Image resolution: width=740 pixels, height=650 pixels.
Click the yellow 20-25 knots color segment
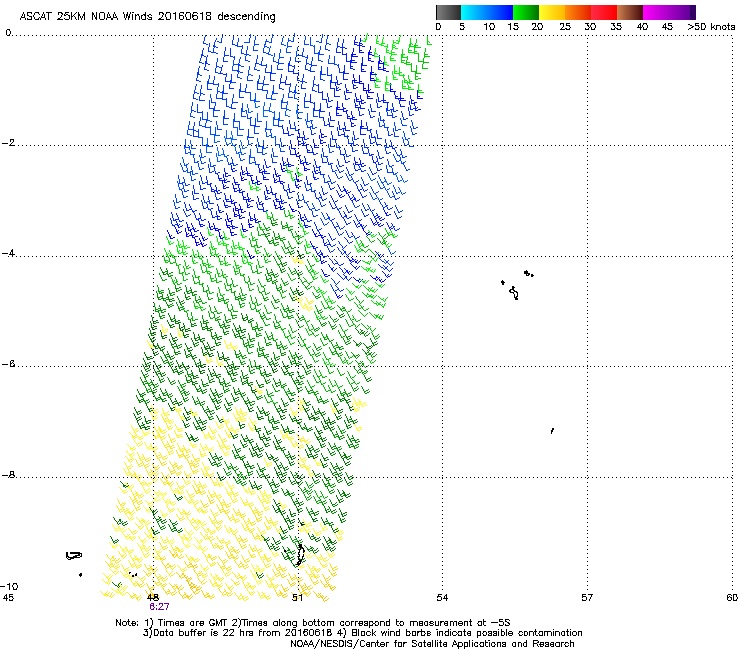coord(552,12)
